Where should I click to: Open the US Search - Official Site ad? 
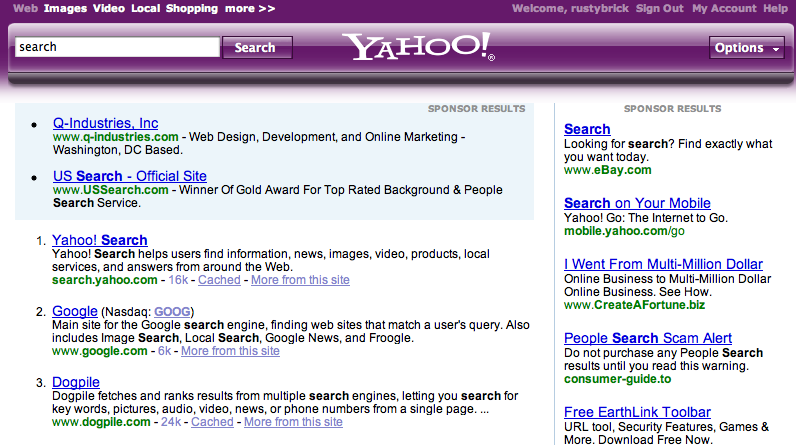point(130,176)
